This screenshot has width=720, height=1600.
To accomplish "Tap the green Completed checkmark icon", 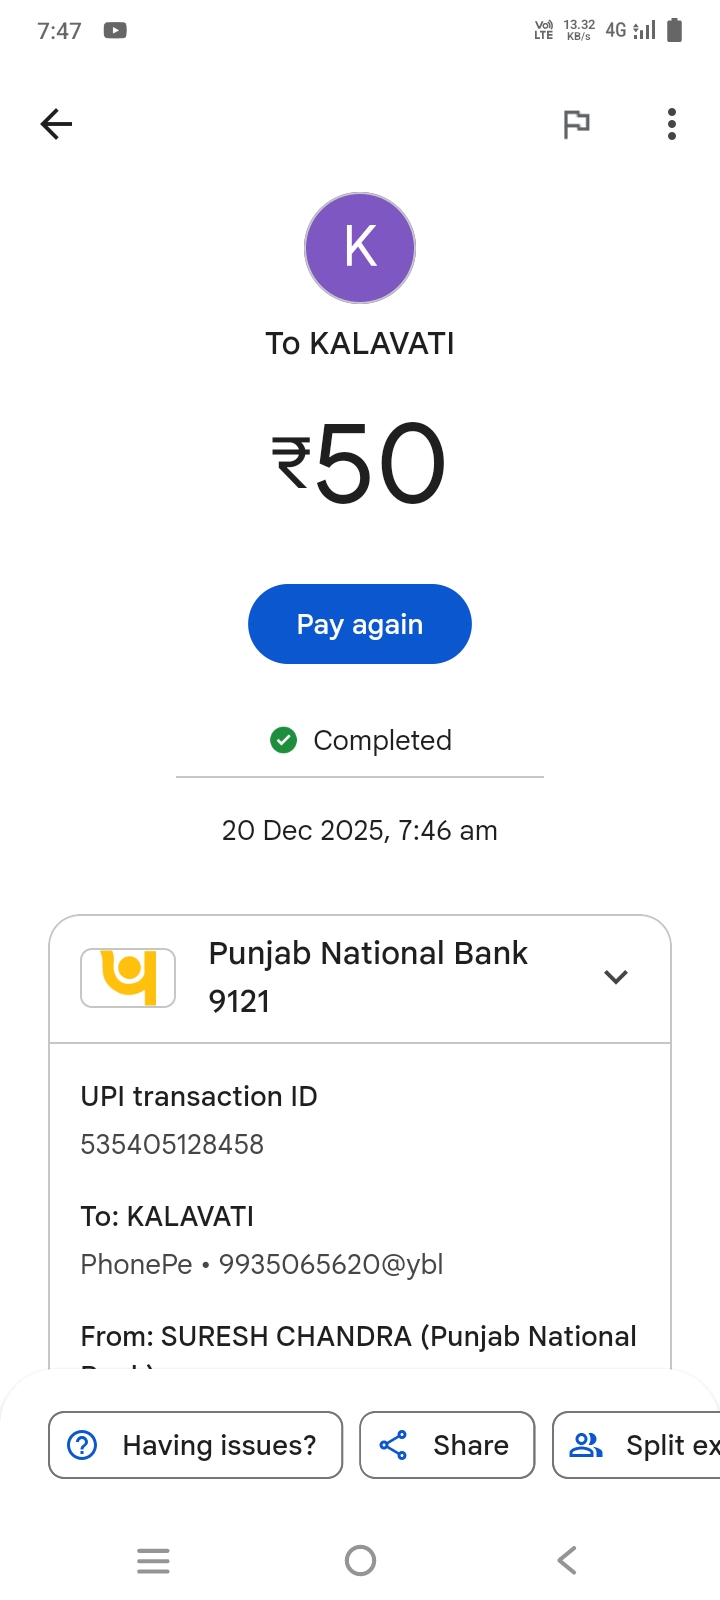I will point(284,740).
